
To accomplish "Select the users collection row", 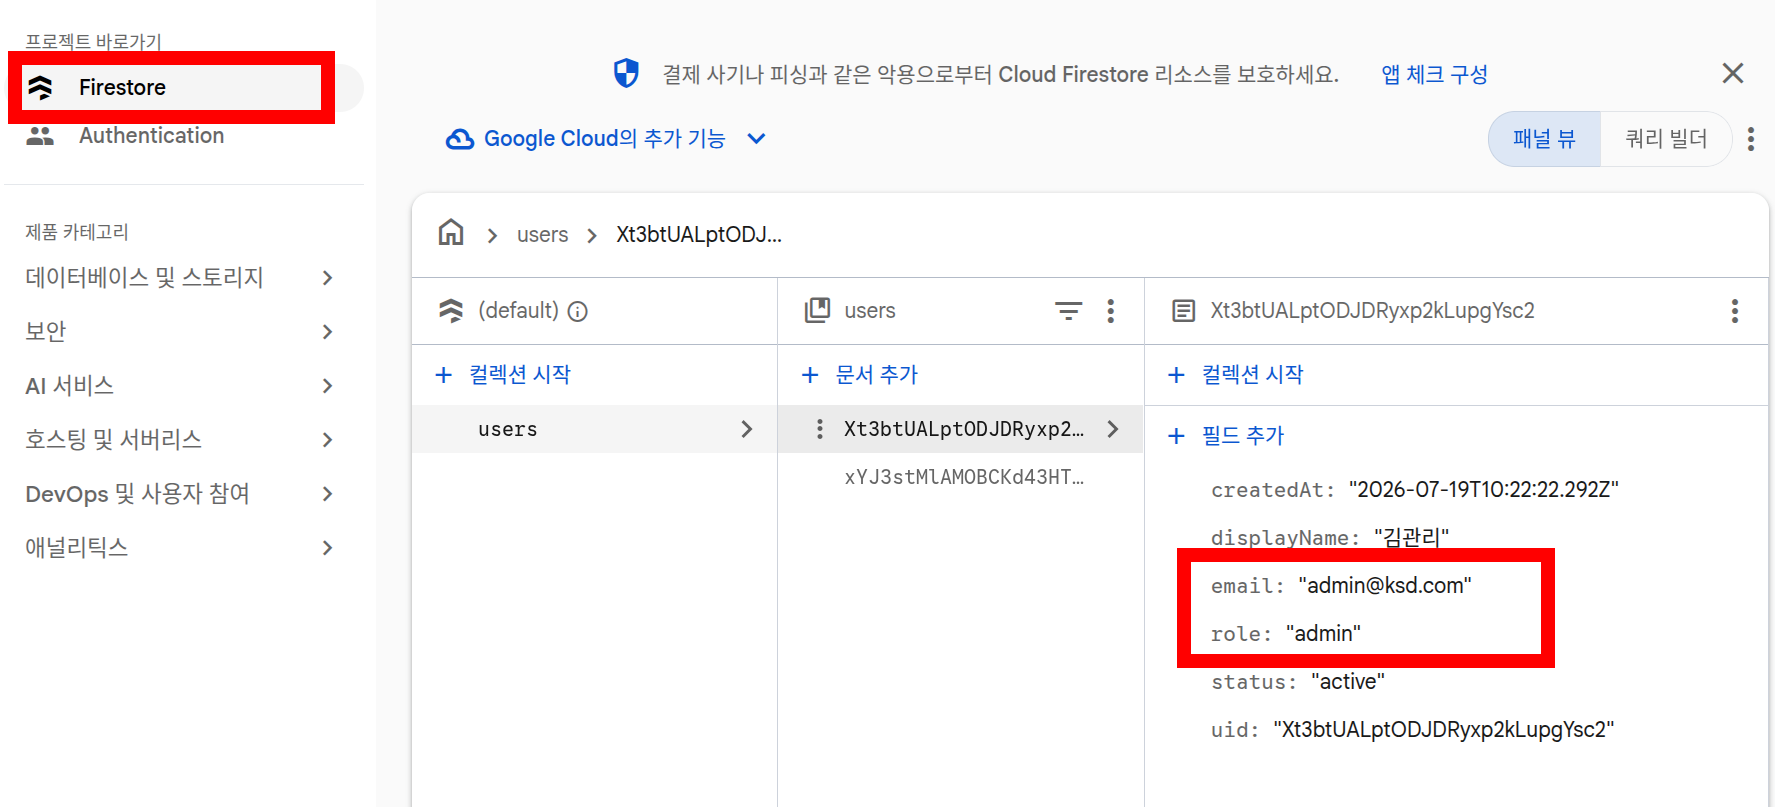I will pos(594,429).
